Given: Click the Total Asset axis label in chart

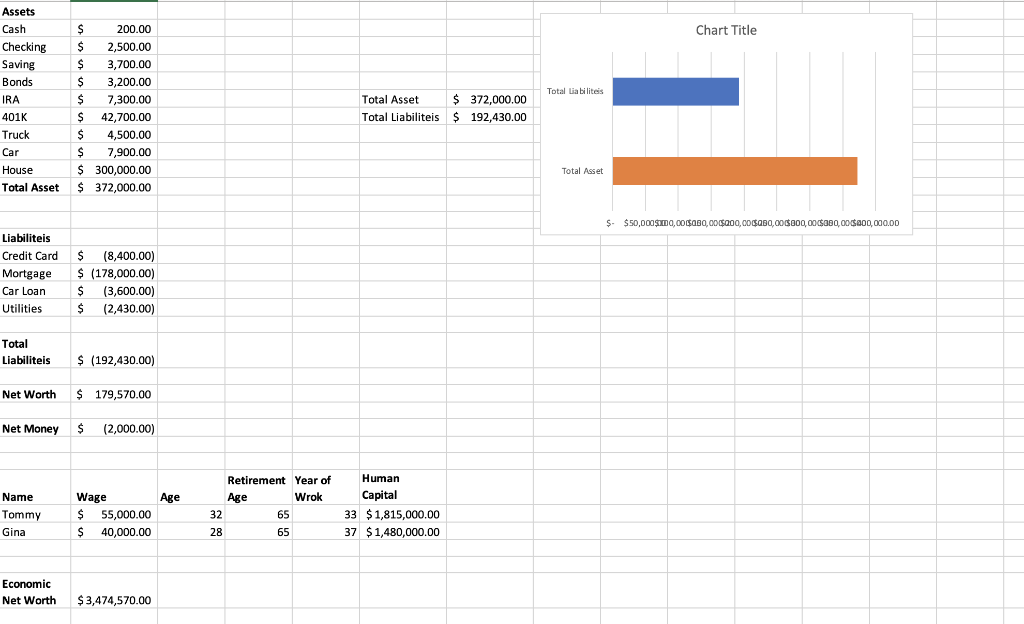Looking at the screenshot, I should click(x=582, y=171).
